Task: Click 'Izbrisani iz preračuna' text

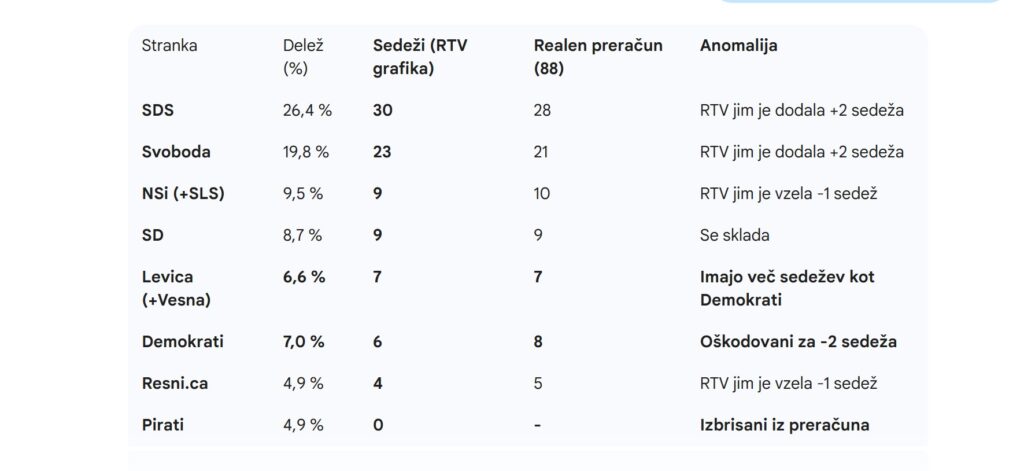Action: point(784,425)
